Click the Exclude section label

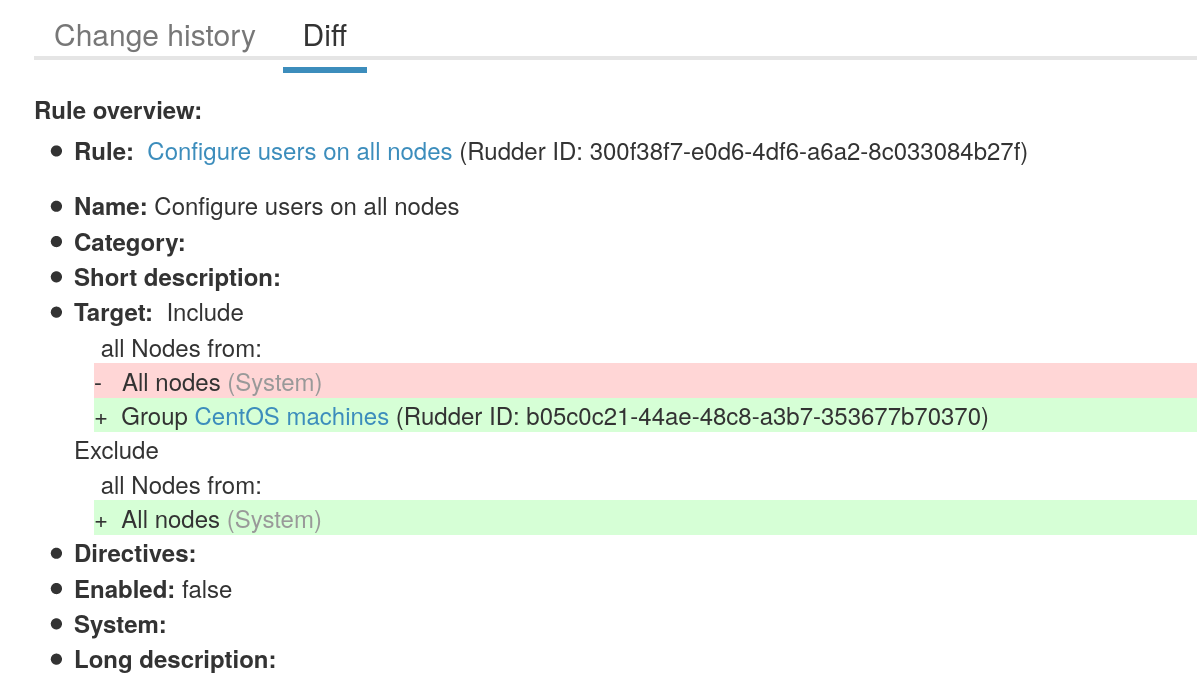(115, 450)
